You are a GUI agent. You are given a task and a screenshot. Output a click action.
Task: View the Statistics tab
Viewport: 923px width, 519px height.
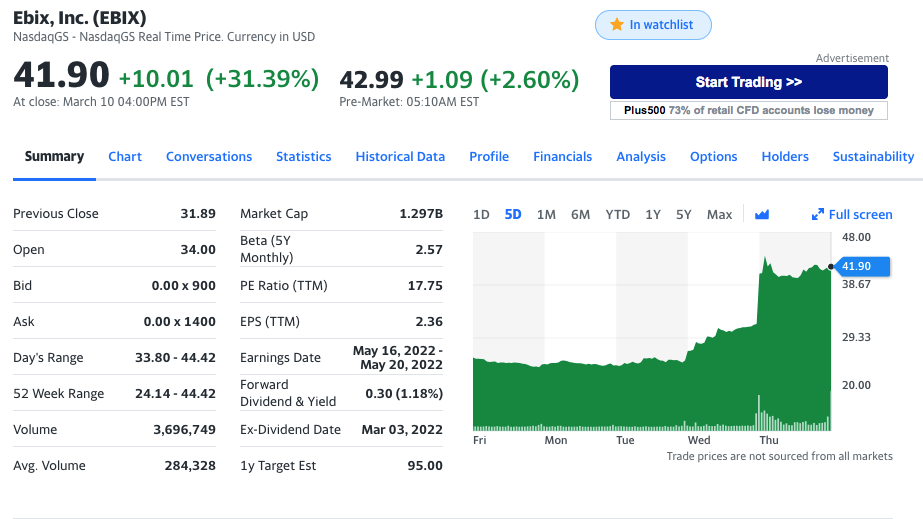[x=303, y=156]
